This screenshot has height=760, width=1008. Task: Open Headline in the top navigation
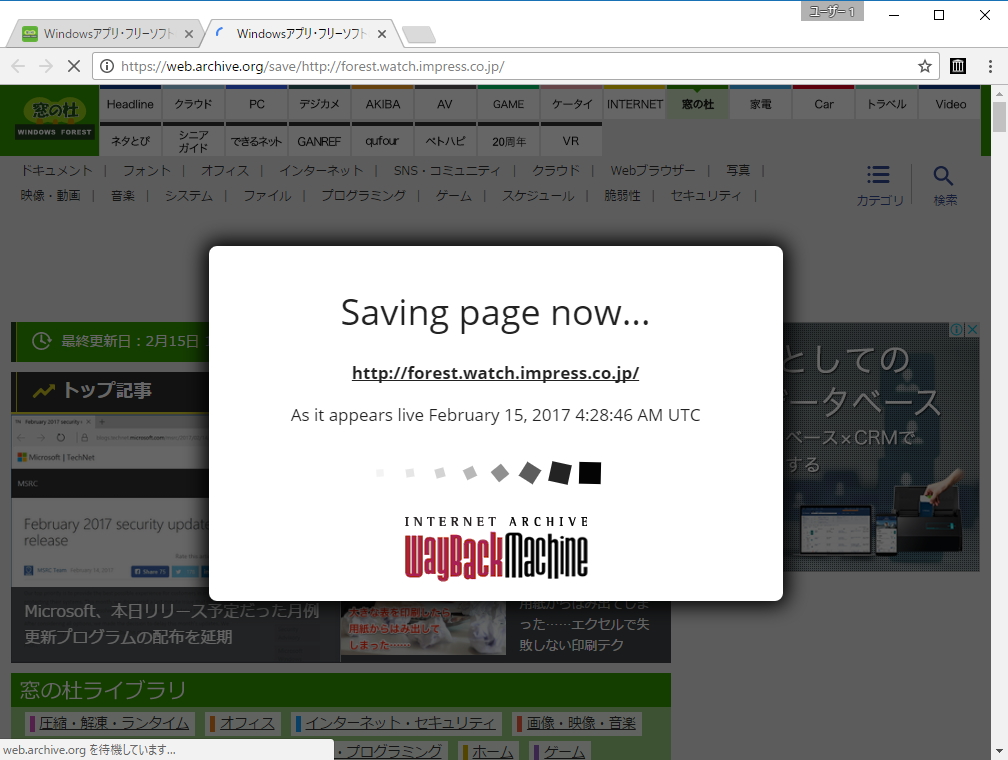(x=130, y=104)
